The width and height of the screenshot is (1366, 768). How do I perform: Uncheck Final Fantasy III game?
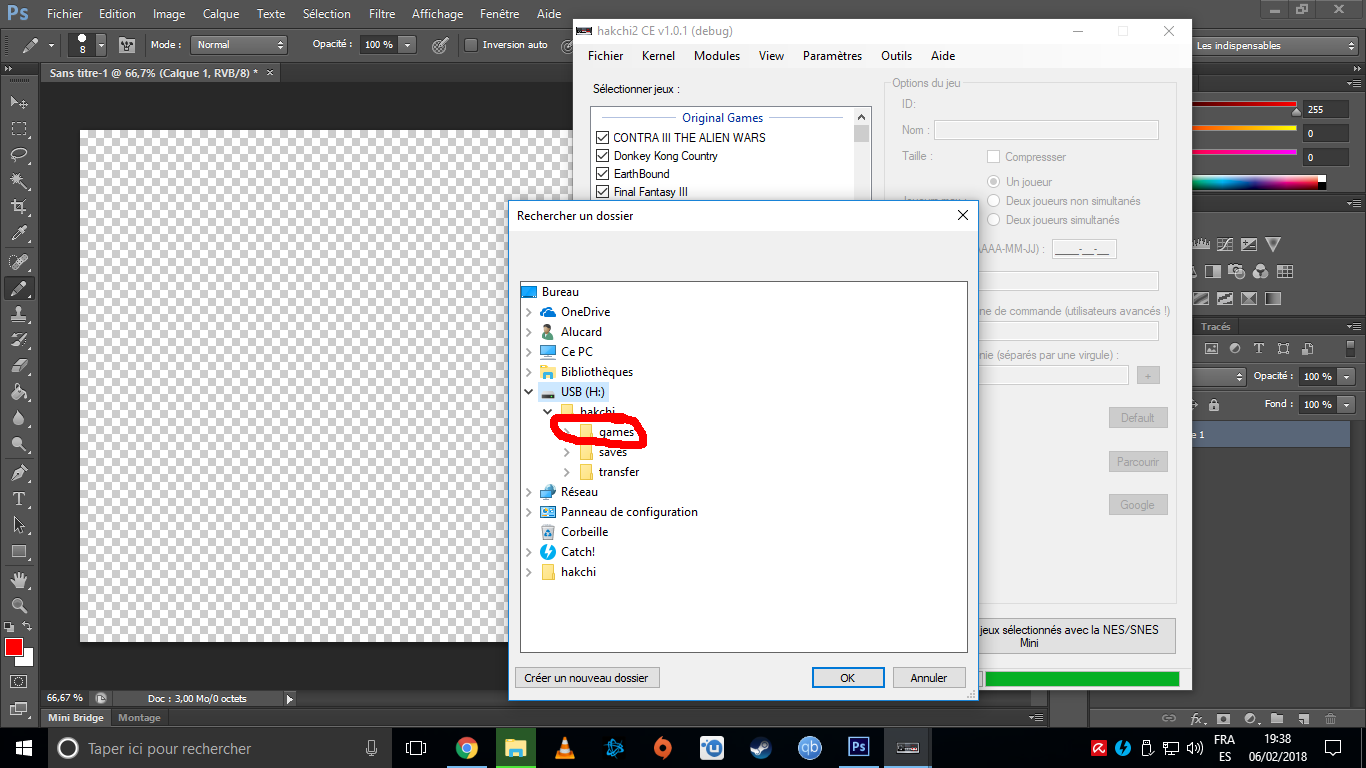[x=602, y=191]
